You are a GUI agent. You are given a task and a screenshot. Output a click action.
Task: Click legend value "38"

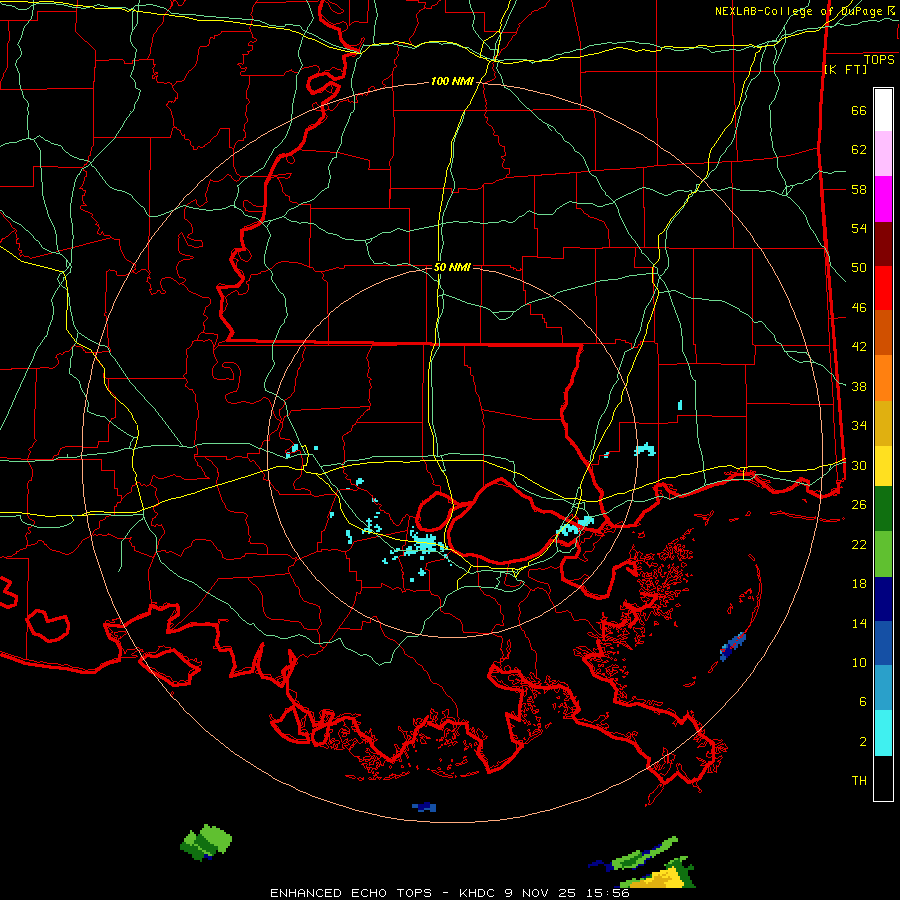tap(859, 387)
